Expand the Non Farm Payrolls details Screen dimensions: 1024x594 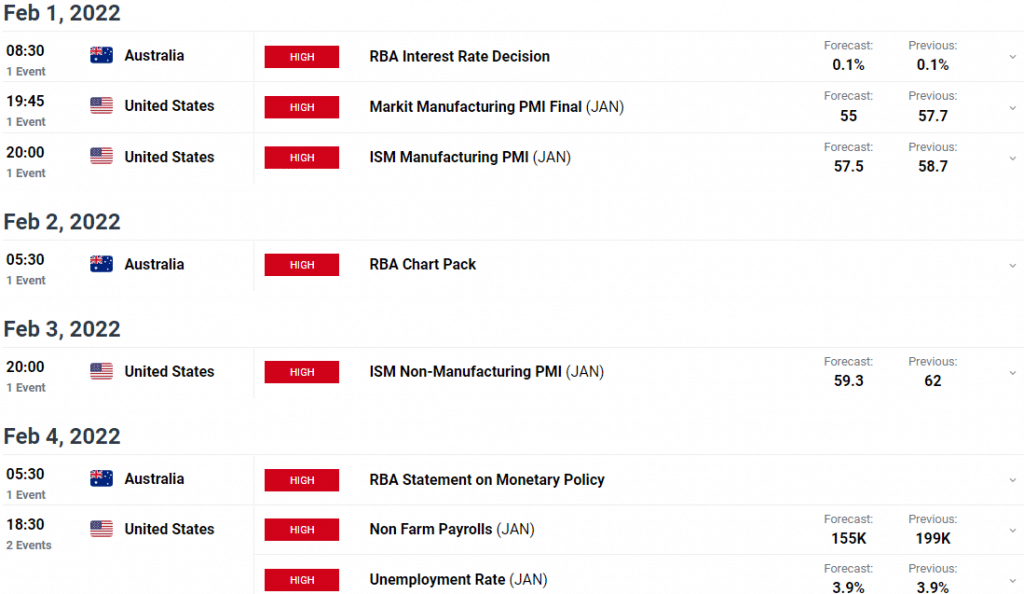tap(1012, 530)
